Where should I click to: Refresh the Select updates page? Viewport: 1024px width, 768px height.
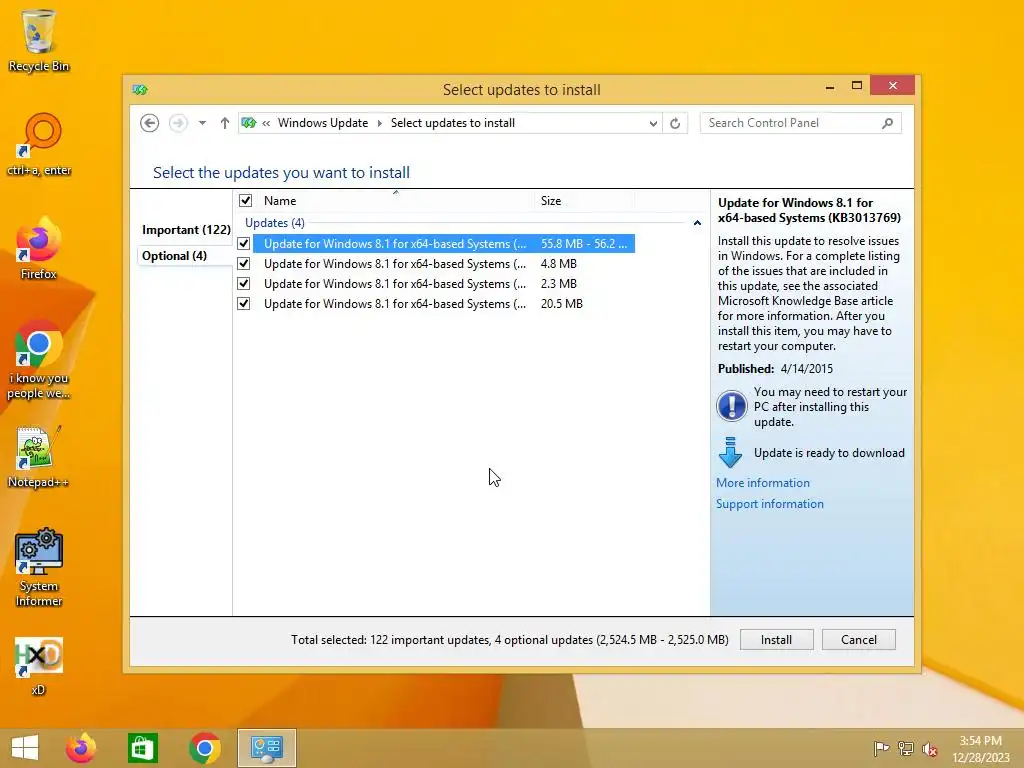pyautogui.click(x=675, y=123)
